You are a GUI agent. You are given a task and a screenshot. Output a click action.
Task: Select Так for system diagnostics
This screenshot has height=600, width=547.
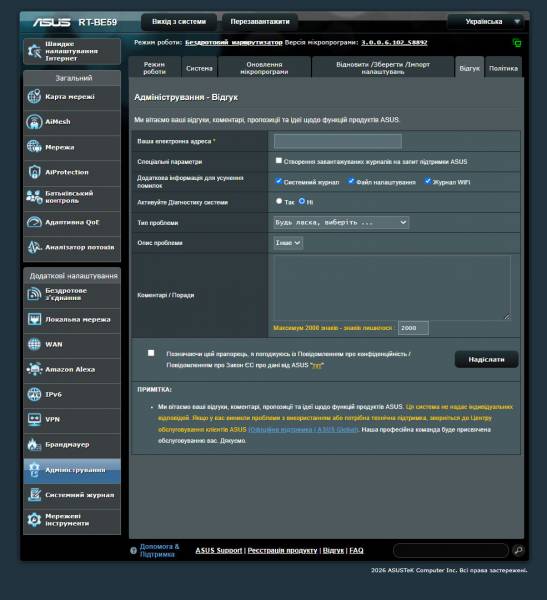[279, 201]
